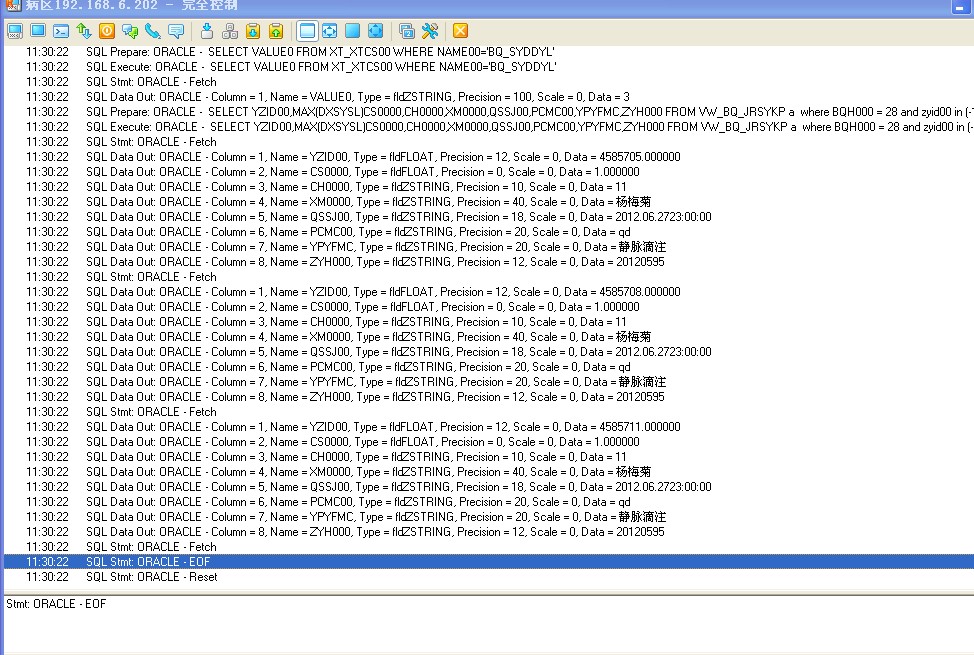Select the Full Control connection mode icon

(15, 30)
